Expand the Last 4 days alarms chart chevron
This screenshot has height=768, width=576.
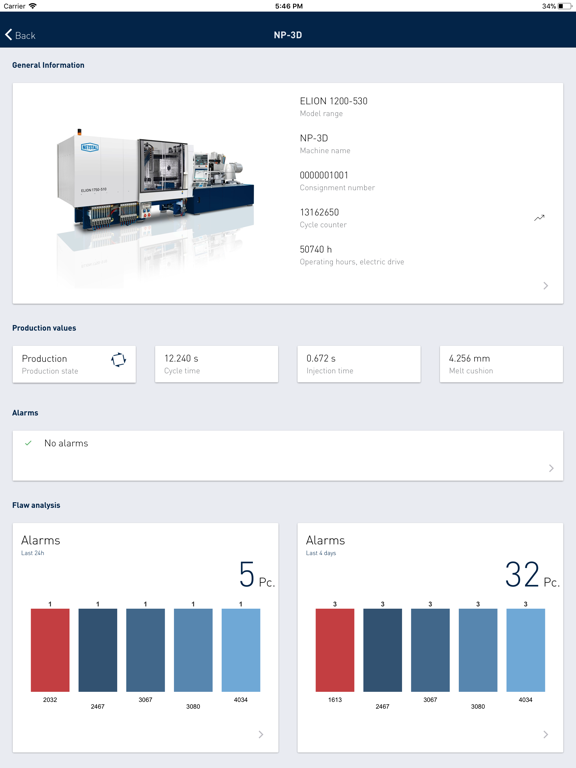click(x=546, y=734)
